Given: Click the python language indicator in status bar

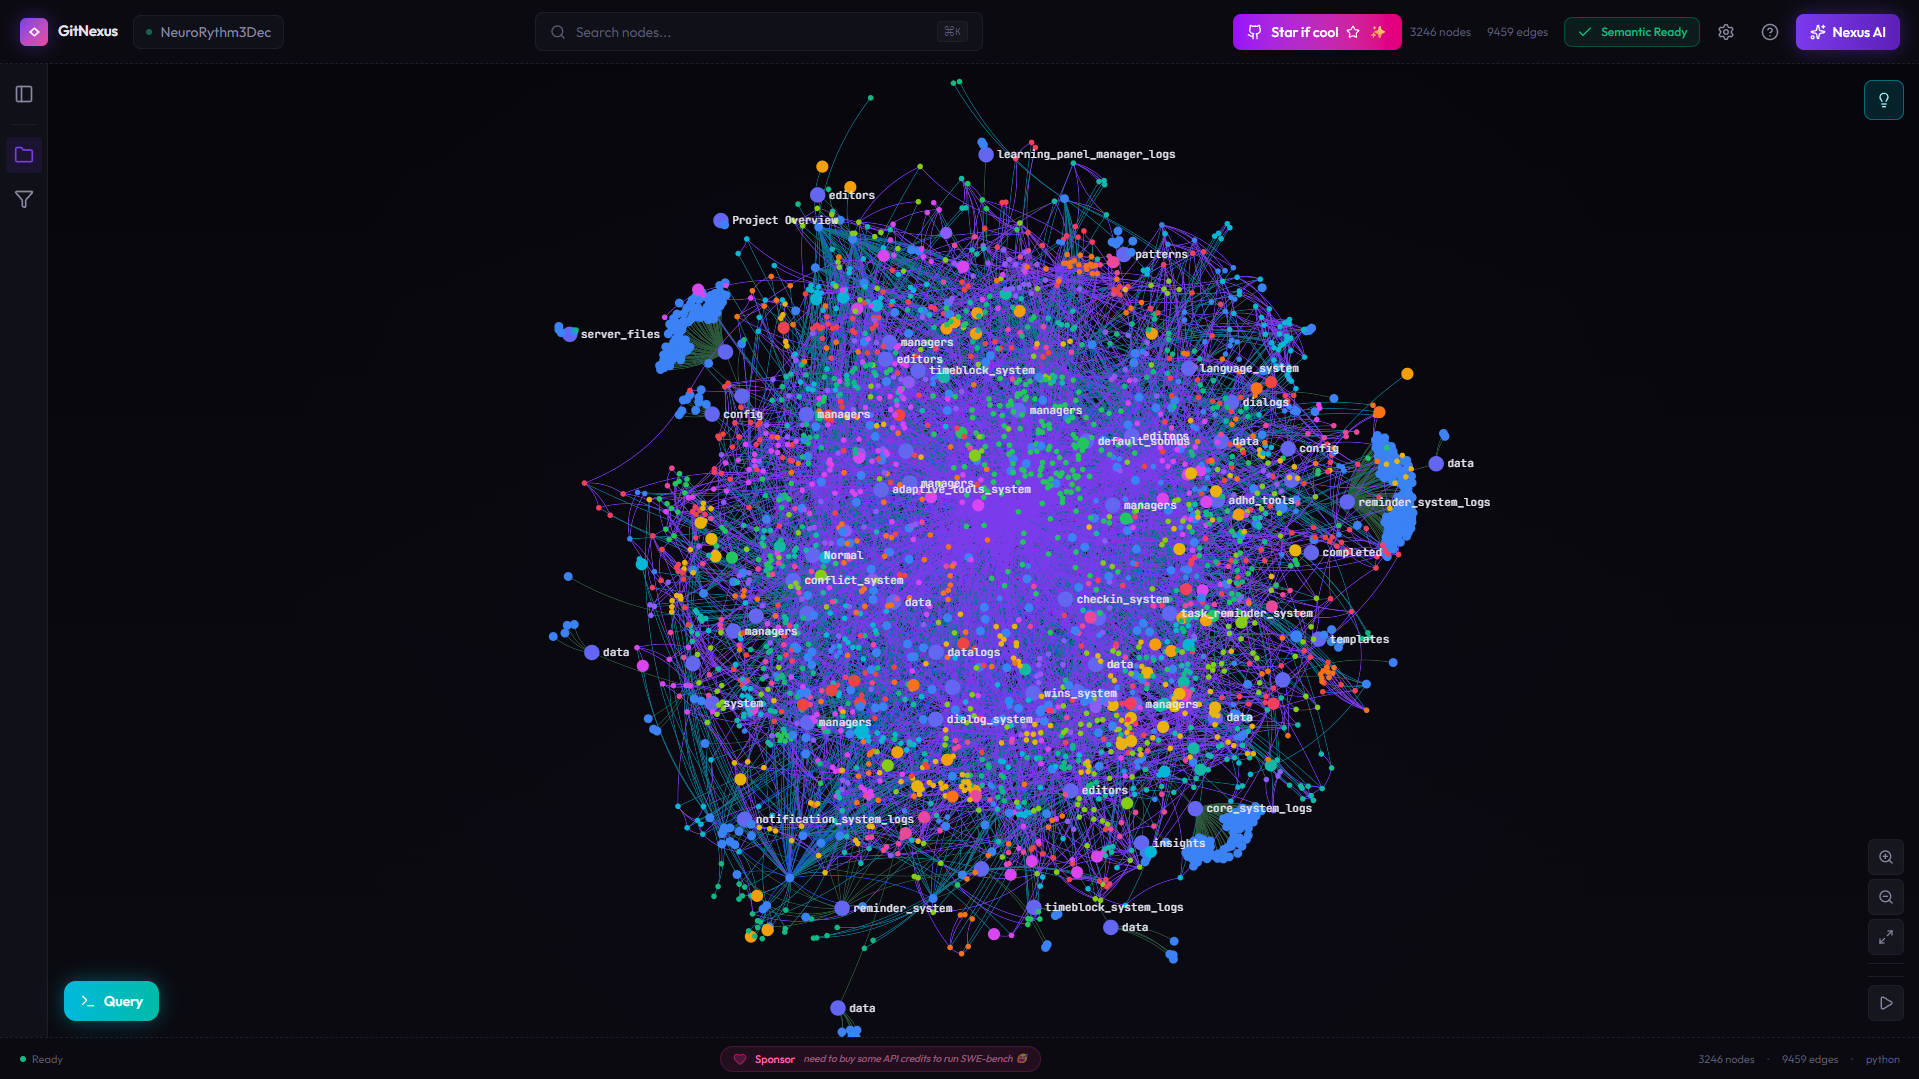Looking at the screenshot, I should click(x=1882, y=1058).
